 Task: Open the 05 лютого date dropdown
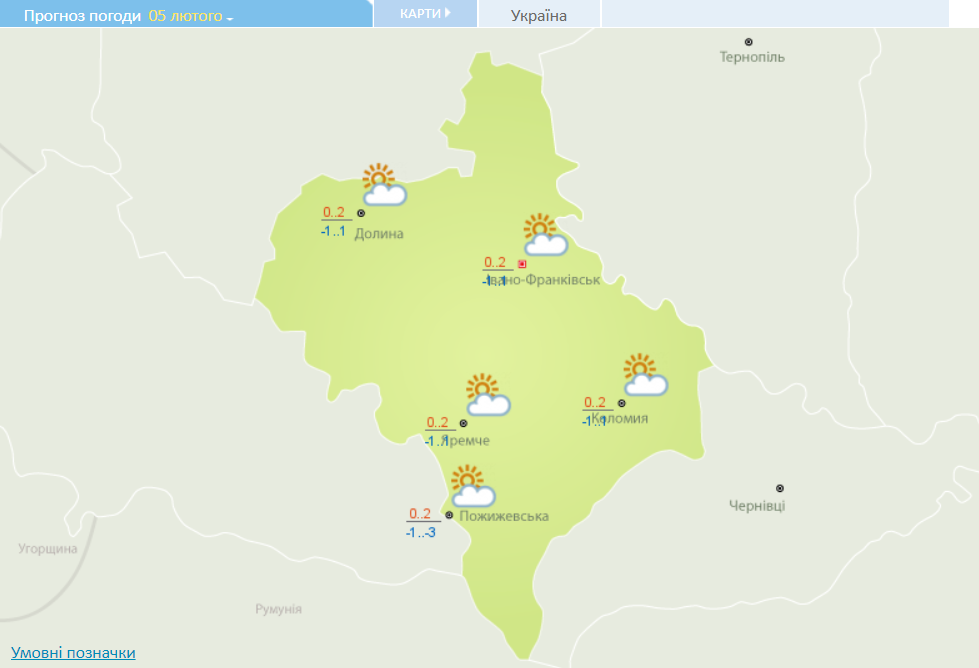190,16
